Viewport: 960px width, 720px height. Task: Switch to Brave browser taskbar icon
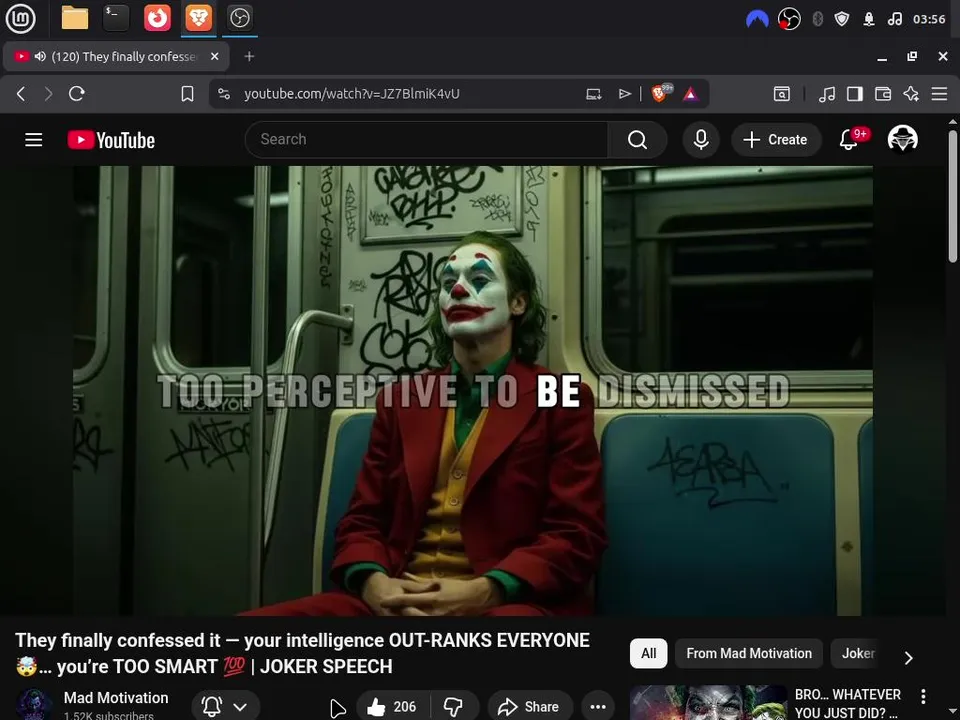coord(198,18)
